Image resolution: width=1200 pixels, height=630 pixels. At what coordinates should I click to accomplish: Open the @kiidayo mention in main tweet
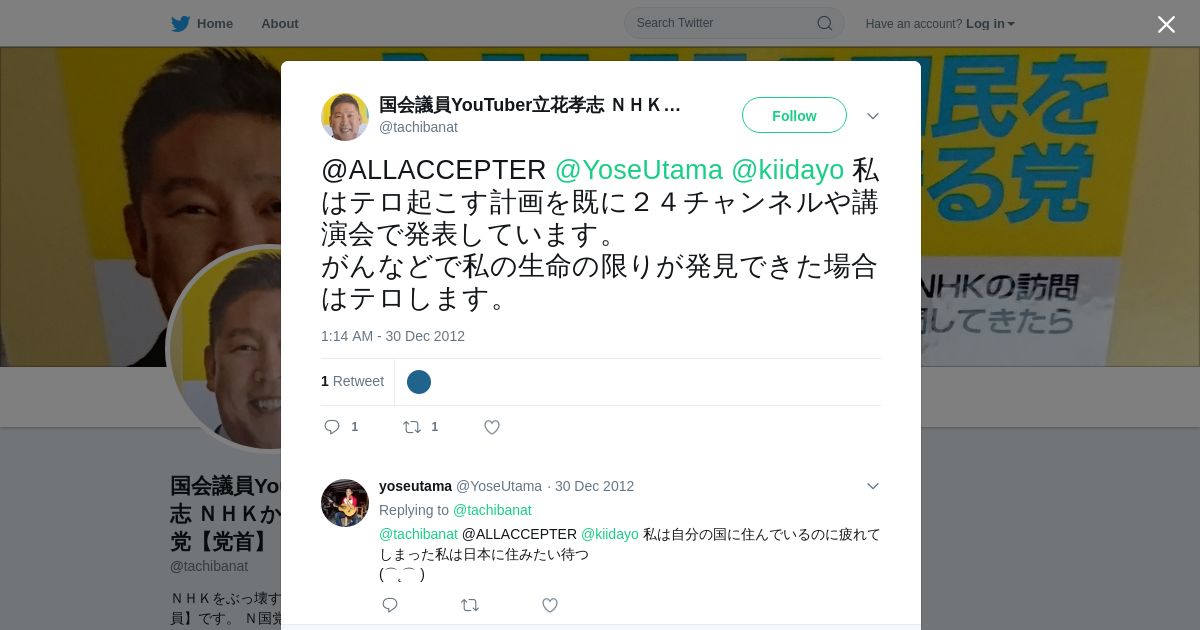(788, 170)
